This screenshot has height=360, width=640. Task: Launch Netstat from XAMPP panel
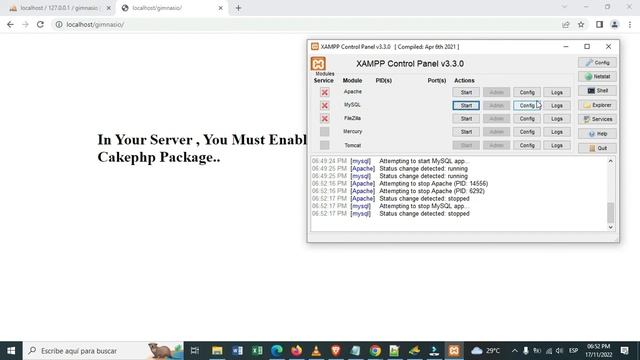(x=597, y=77)
